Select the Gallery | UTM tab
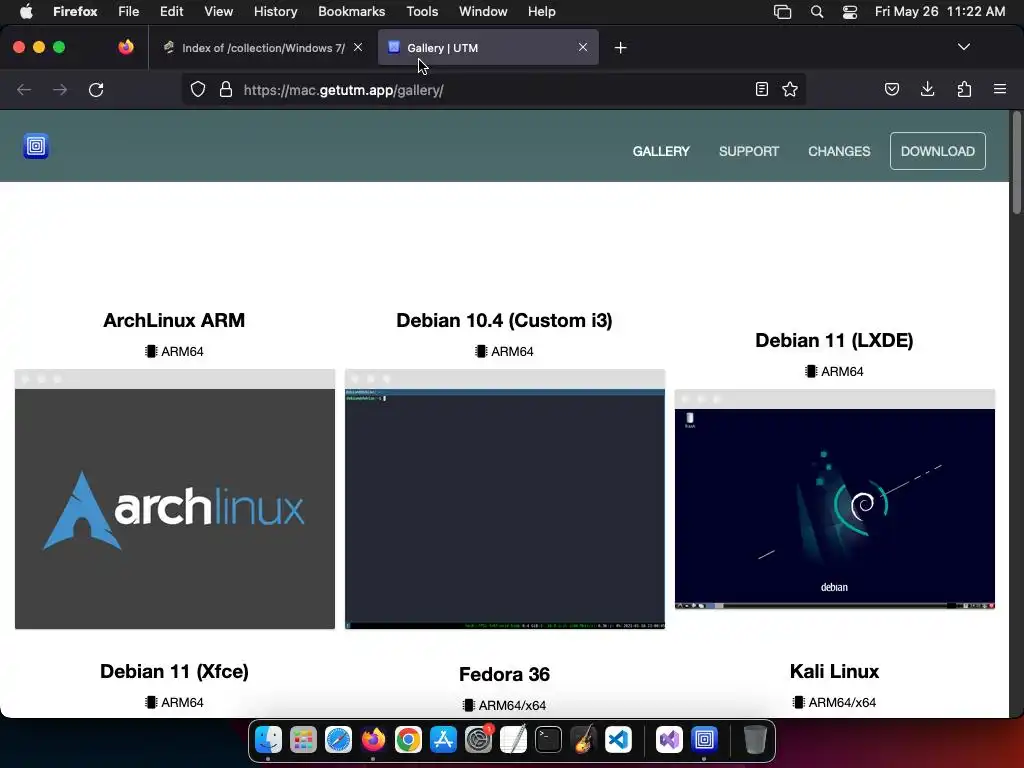This screenshot has height=768, width=1024. [488, 48]
